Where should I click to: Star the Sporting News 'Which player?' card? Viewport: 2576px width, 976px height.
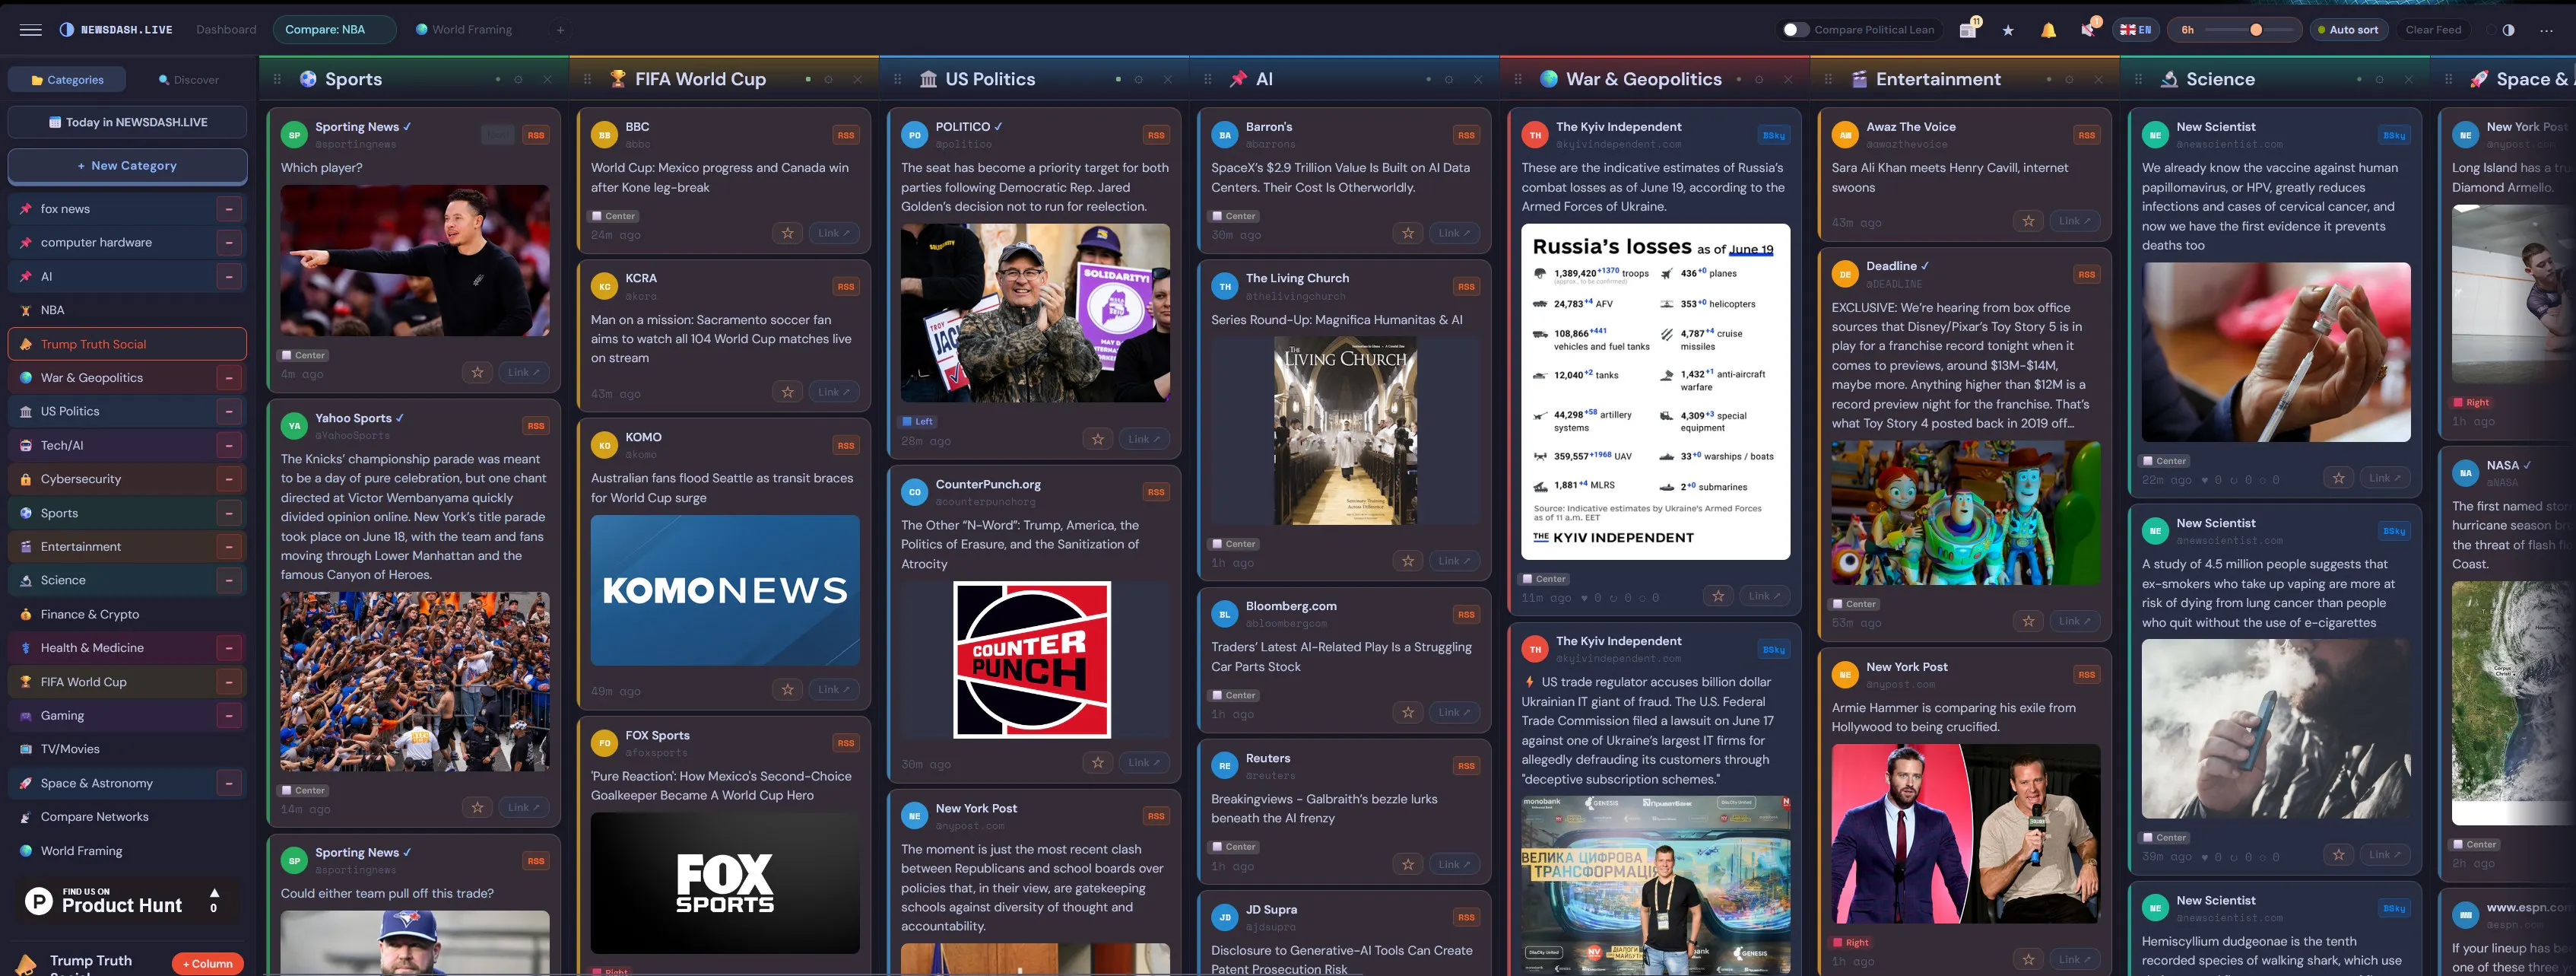click(x=477, y=372)
